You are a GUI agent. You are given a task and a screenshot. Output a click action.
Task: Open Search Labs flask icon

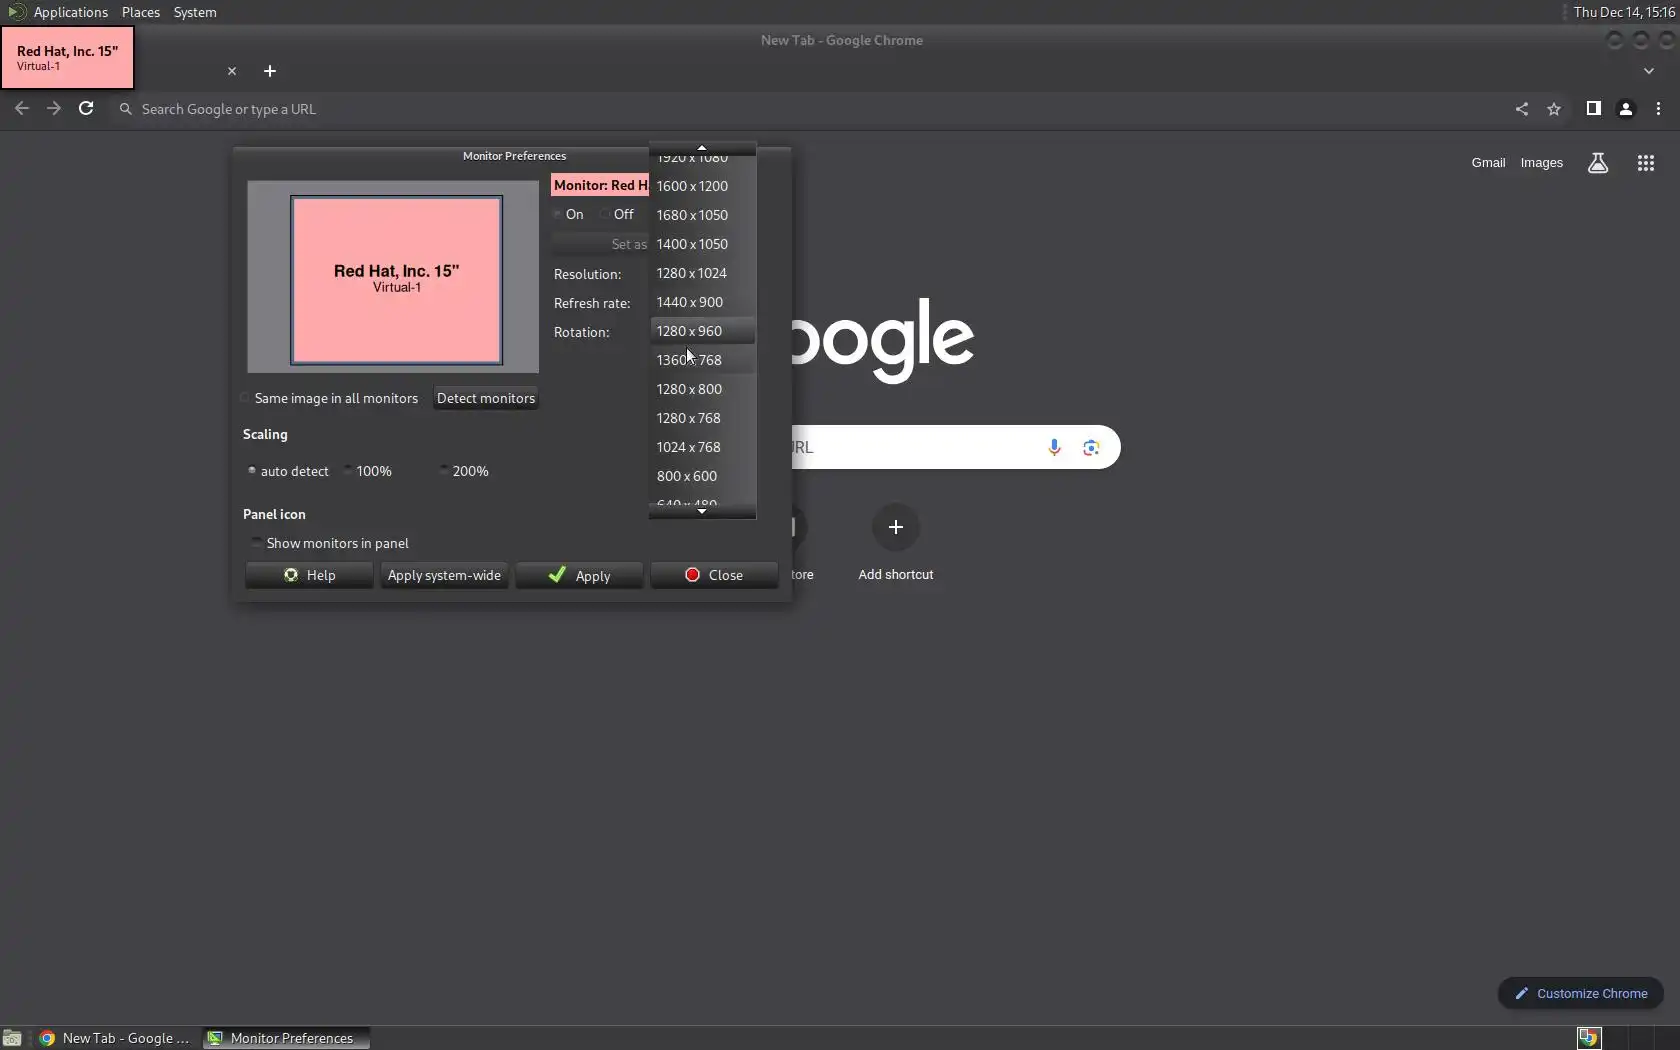(1598, 163)
